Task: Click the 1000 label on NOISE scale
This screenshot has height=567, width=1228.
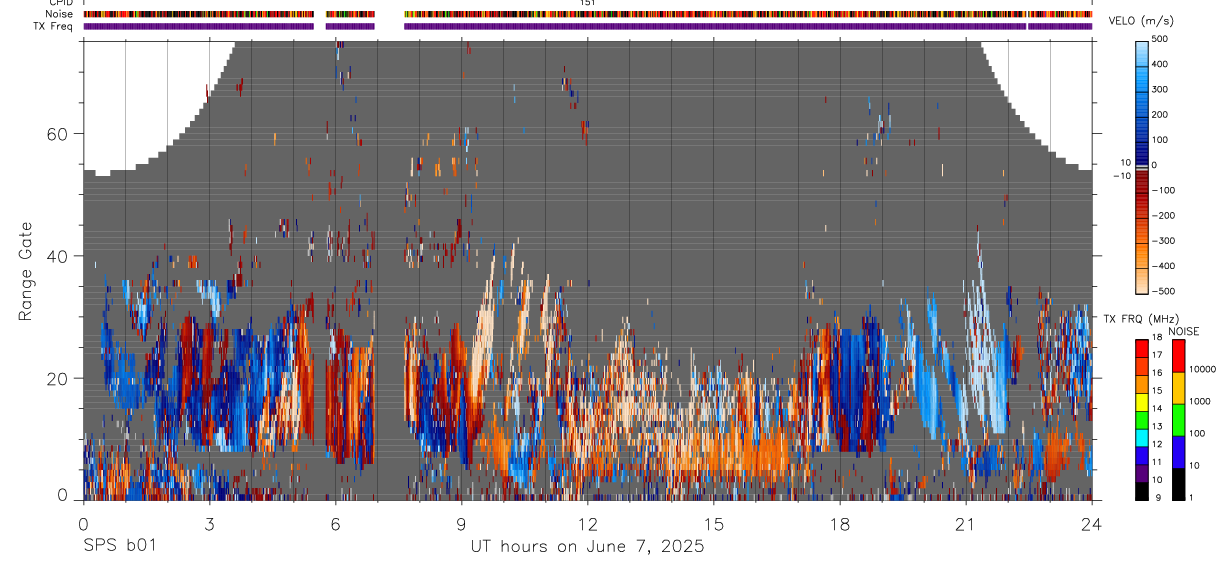Action: point(1200,401)
